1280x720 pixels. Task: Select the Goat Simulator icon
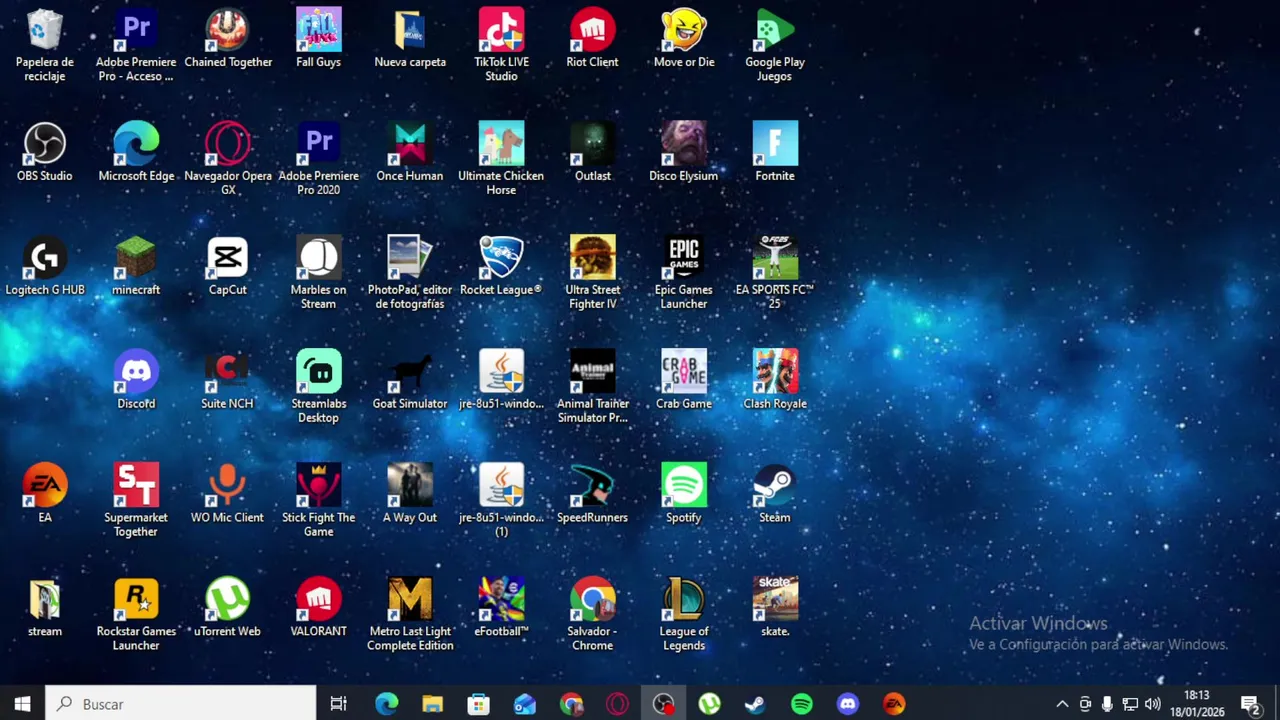pyautogui.click(x=410, y=380)
